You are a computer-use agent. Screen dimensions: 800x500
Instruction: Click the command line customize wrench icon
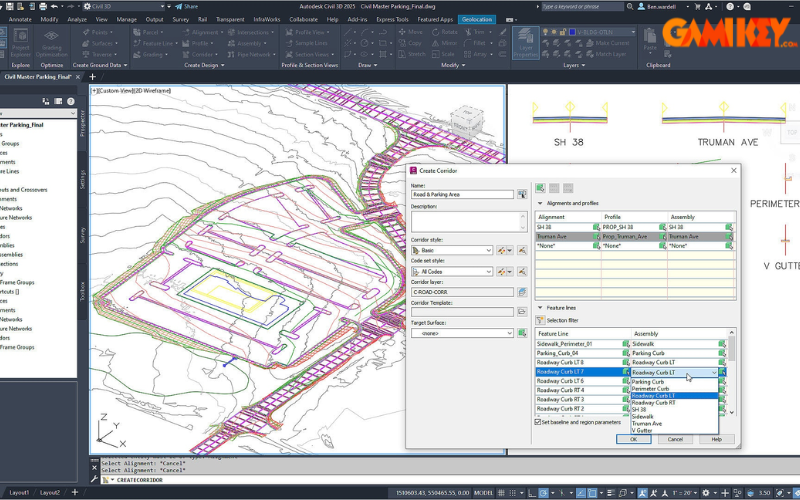pyautogui.click(x=94, y=480)
